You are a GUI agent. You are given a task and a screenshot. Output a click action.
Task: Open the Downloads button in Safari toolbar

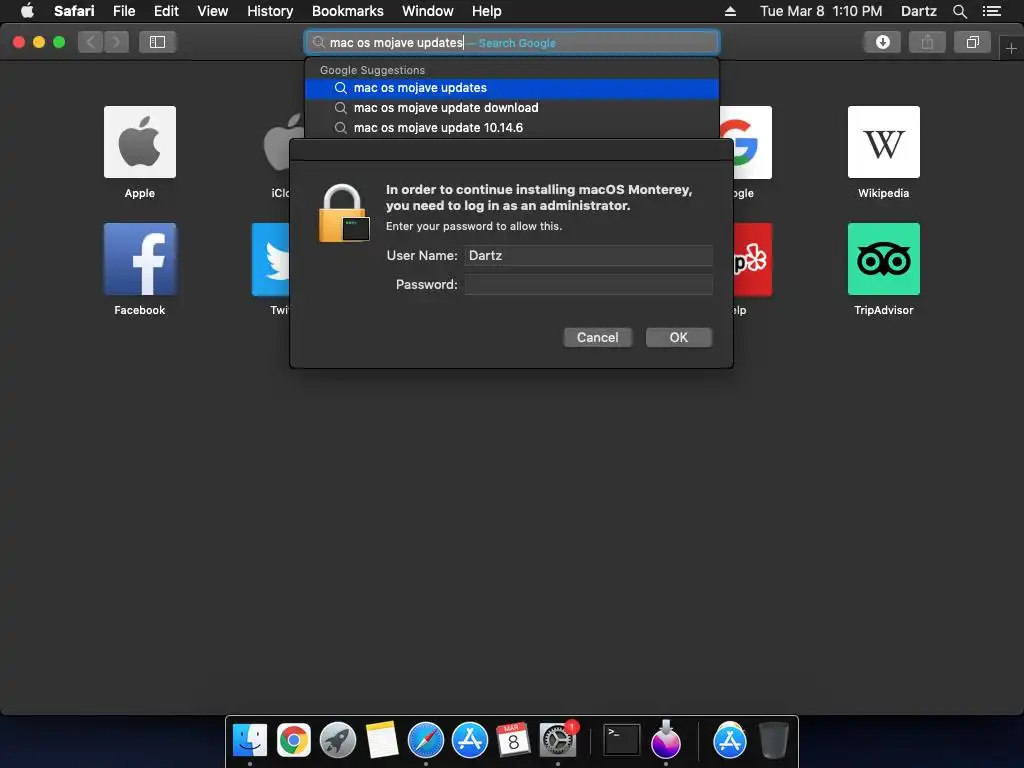coord(882,42)
